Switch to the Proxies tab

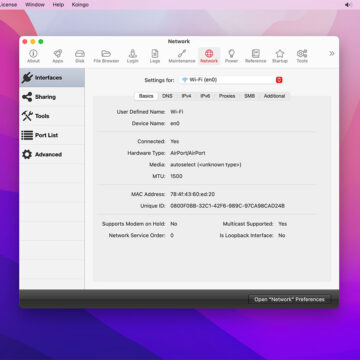click(x=227, y=96)
